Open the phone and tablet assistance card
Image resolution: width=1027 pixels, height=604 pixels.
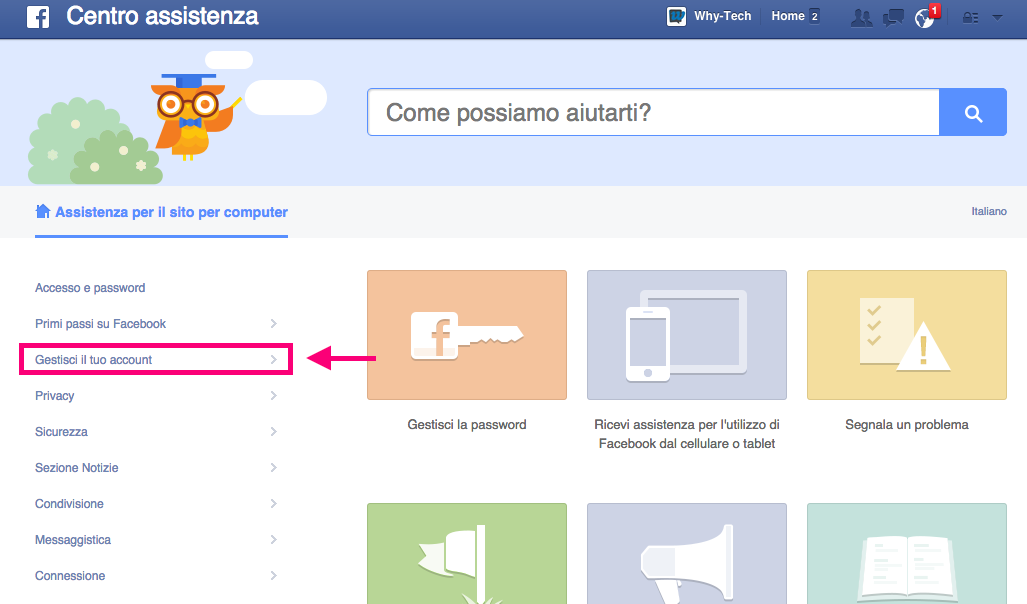tap(687, 335)
